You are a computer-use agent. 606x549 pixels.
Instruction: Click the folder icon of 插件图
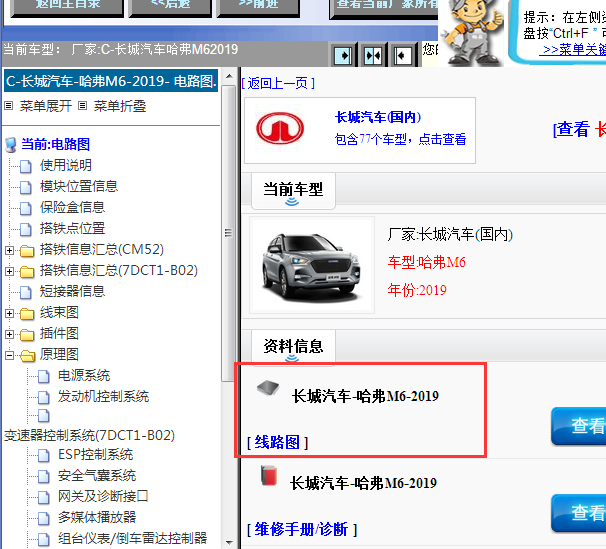click(x=27, y=335)
